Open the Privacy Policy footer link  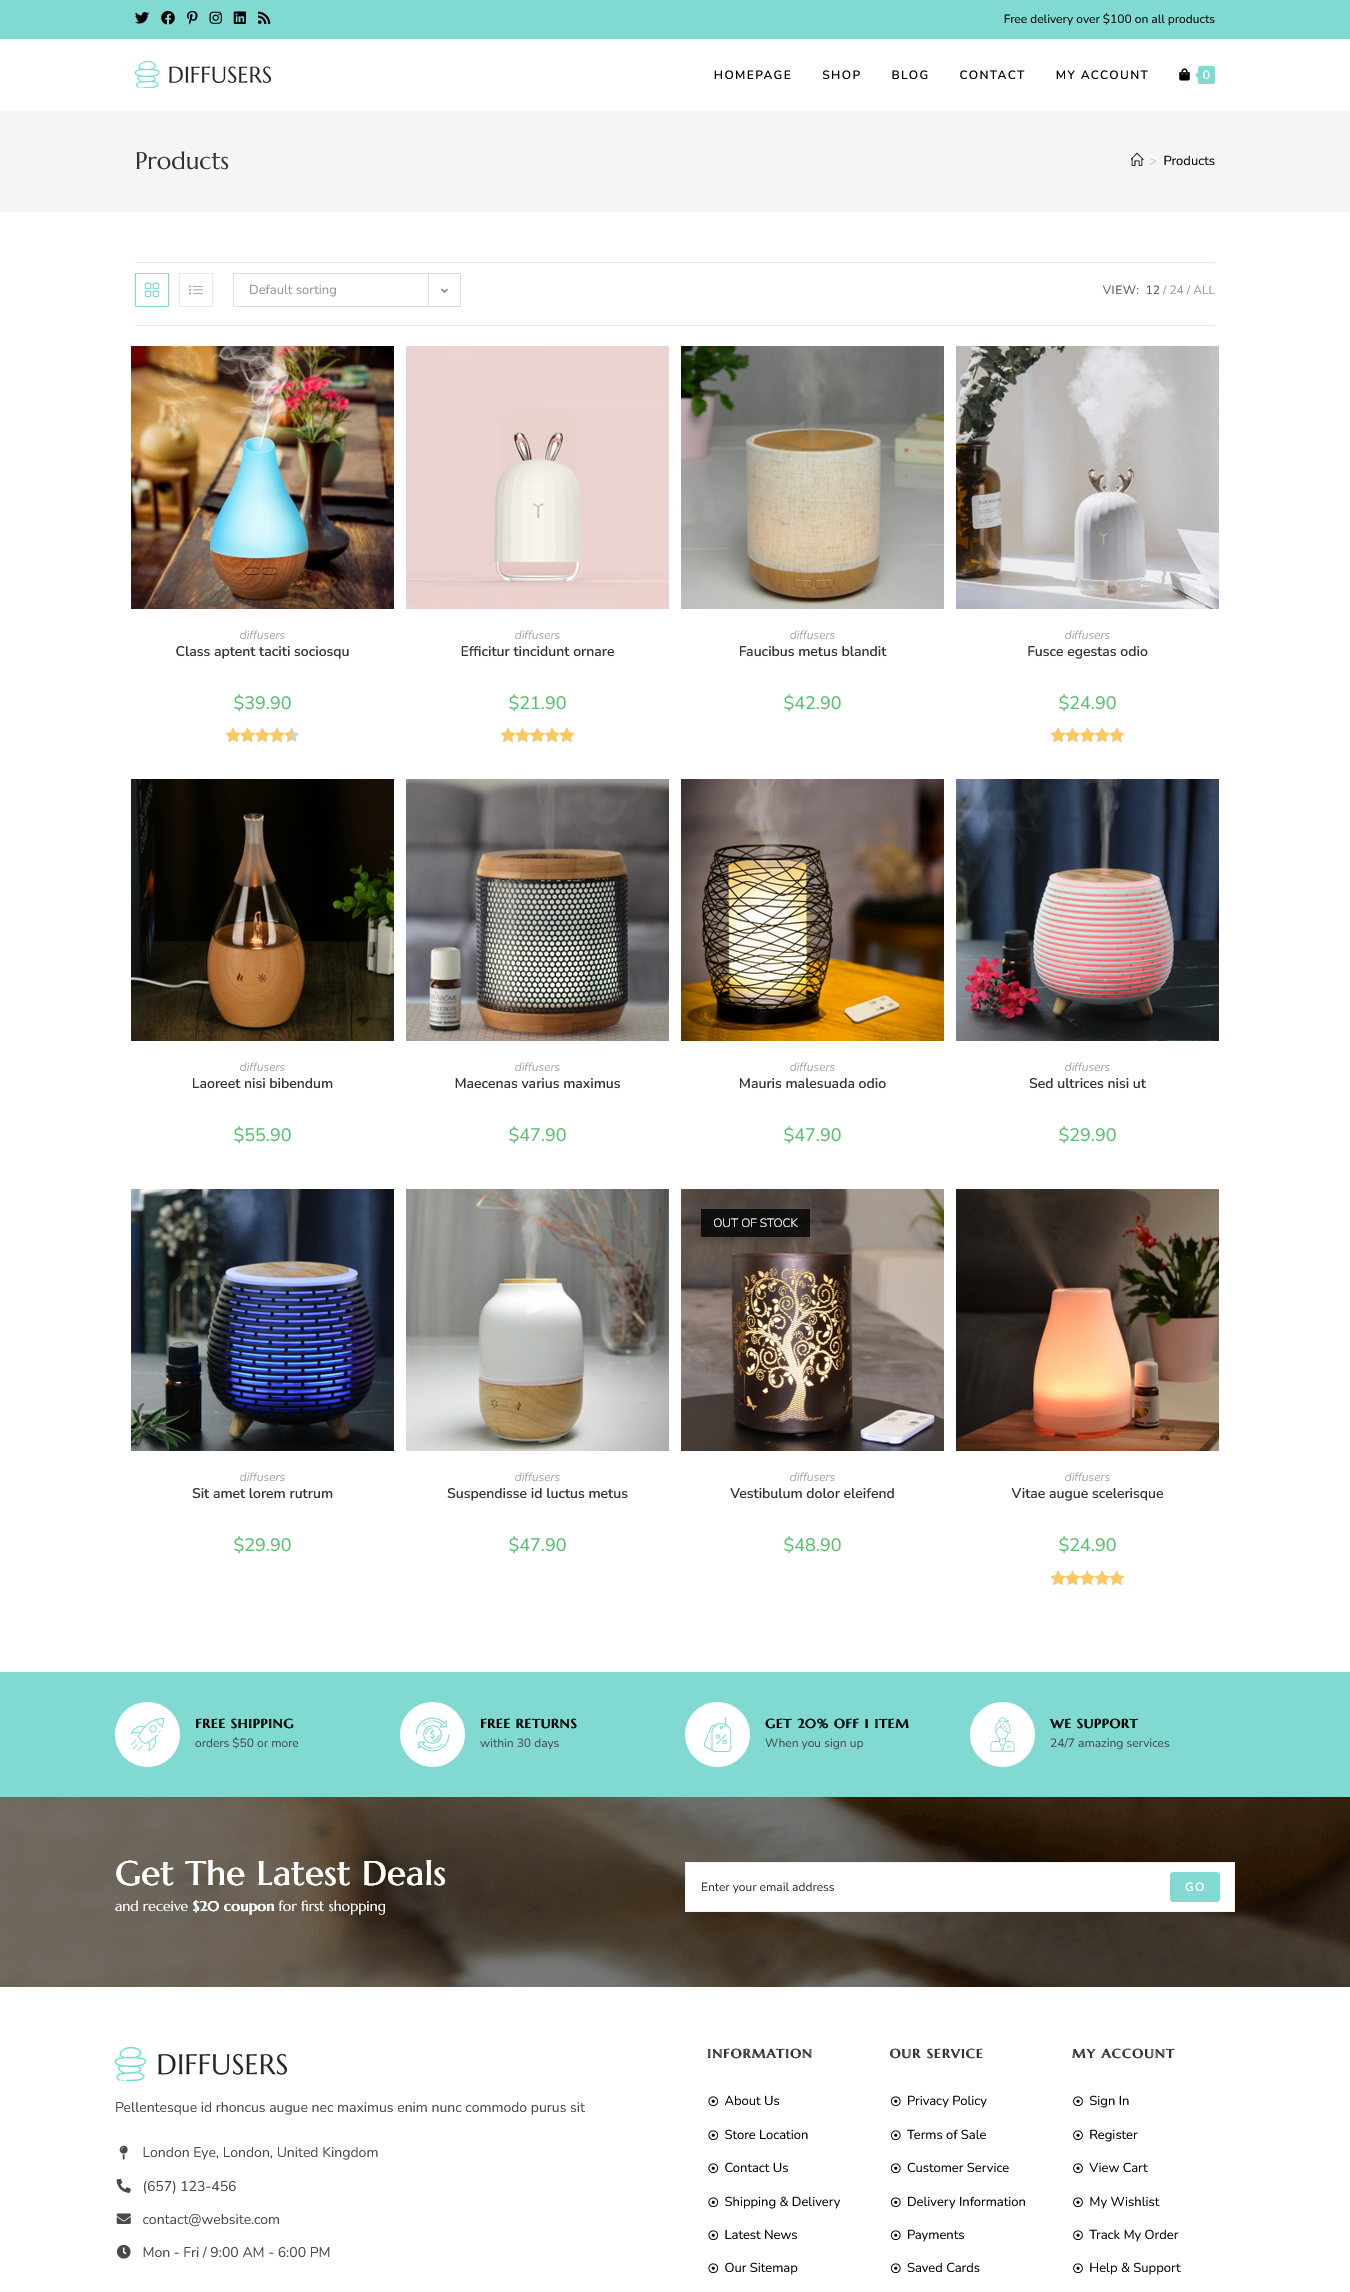pyautogui.click(x=946, y=2101)
